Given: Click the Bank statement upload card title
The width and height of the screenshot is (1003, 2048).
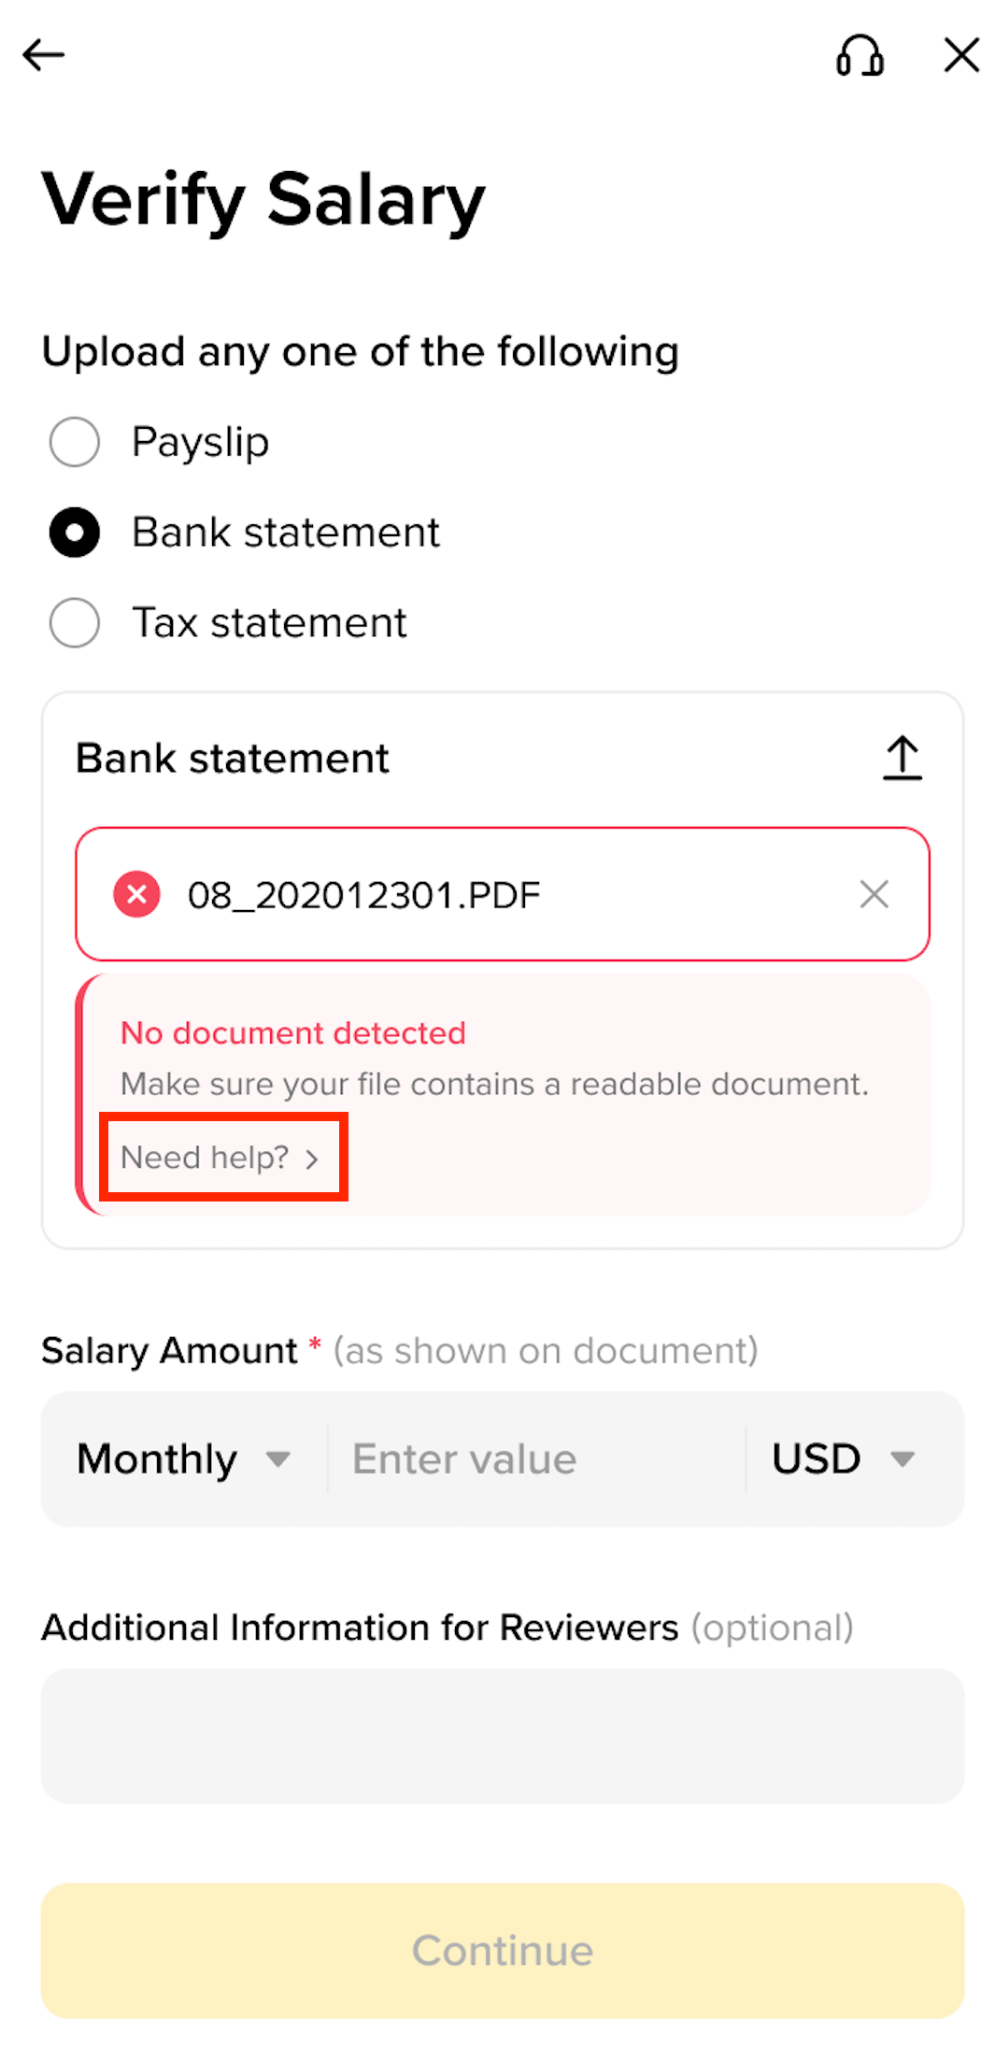Looking at the screenshot, I should pos(232,758).
